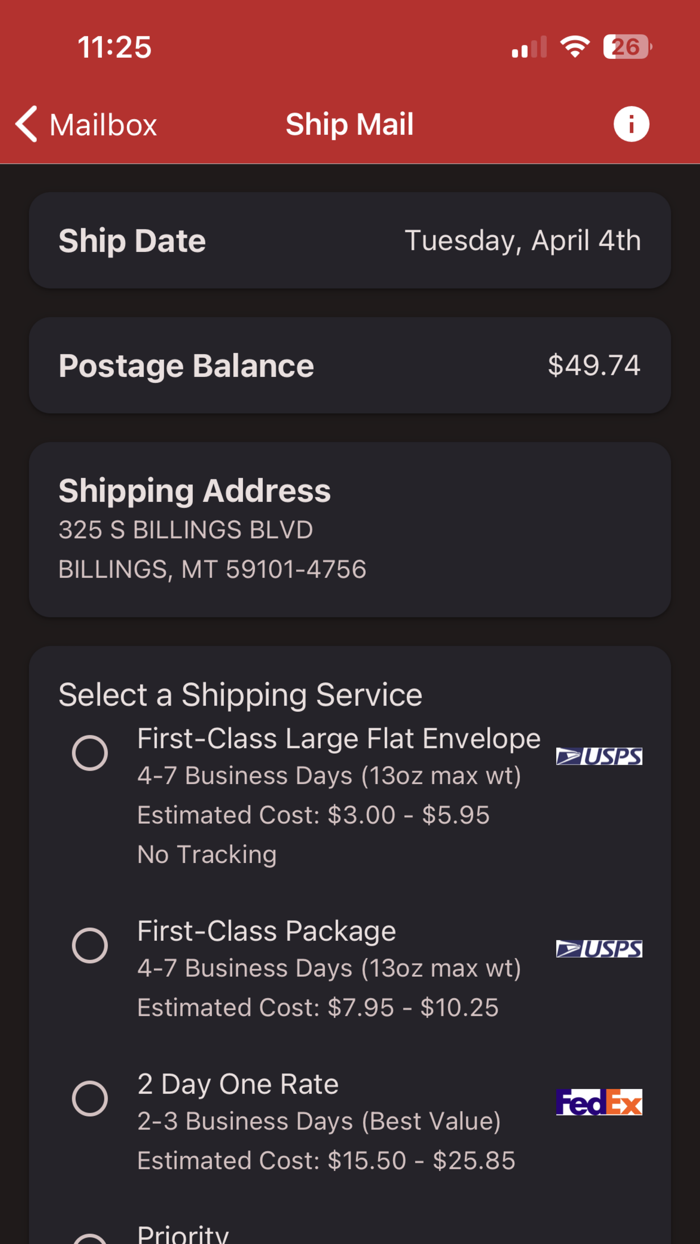Open the info icon in navigation bar
The height and width of the screenshot is (1244, 700).
(631, 124)
